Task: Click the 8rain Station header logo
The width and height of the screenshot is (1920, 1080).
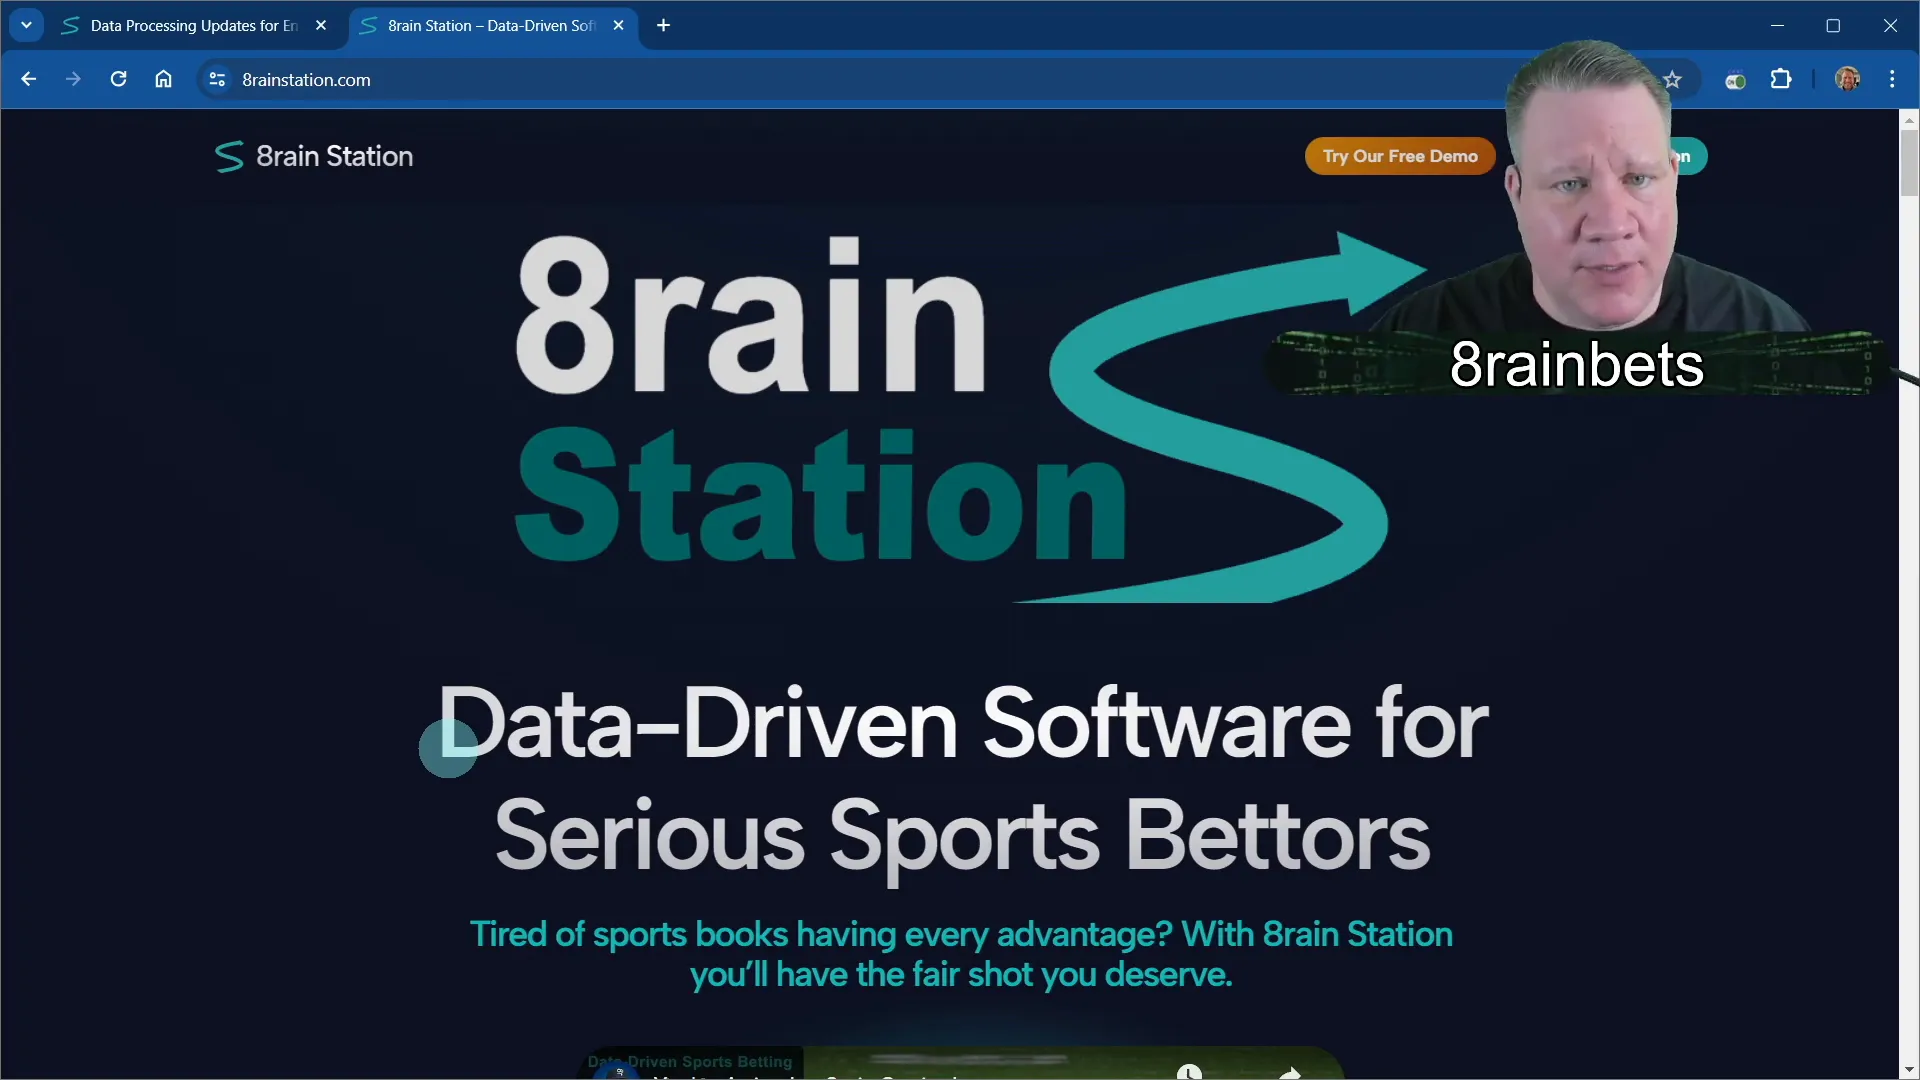Action: [x=313, y=156]
